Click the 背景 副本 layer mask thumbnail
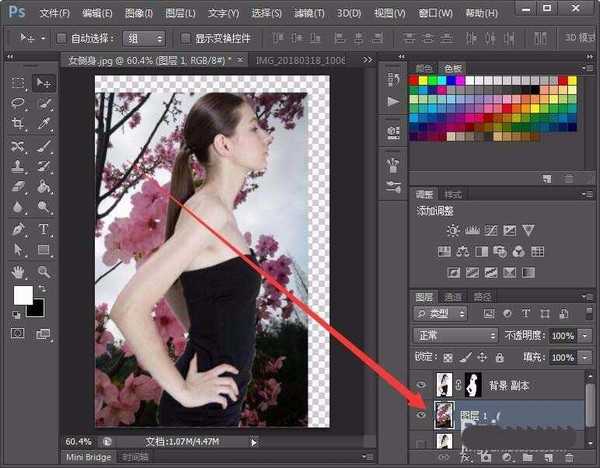 [x=472, y=385]
